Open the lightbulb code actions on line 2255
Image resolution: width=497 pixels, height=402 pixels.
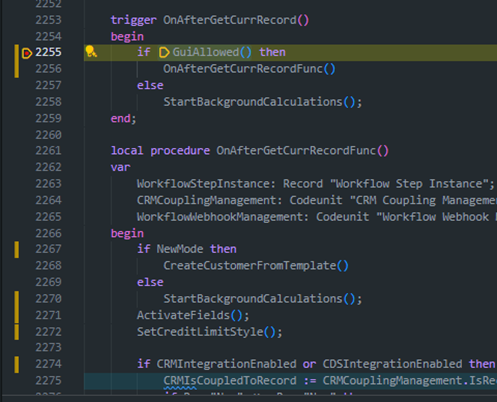click(x=91, y=52)
